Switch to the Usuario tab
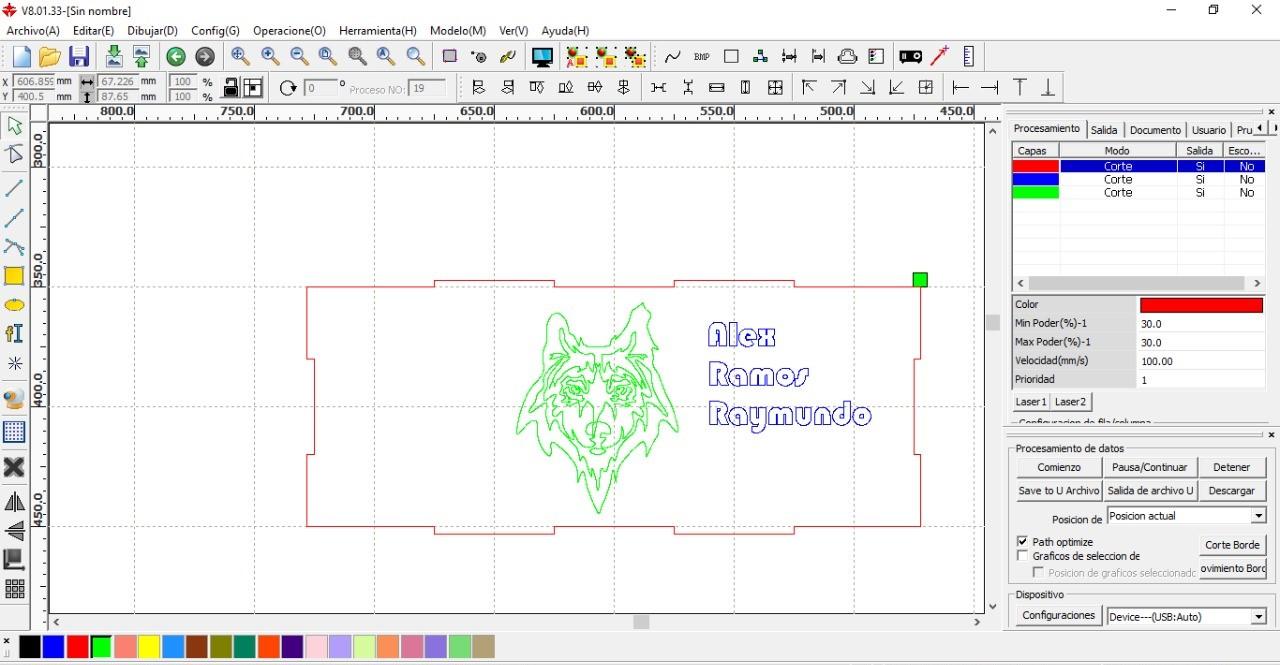 pos(1208,130)
